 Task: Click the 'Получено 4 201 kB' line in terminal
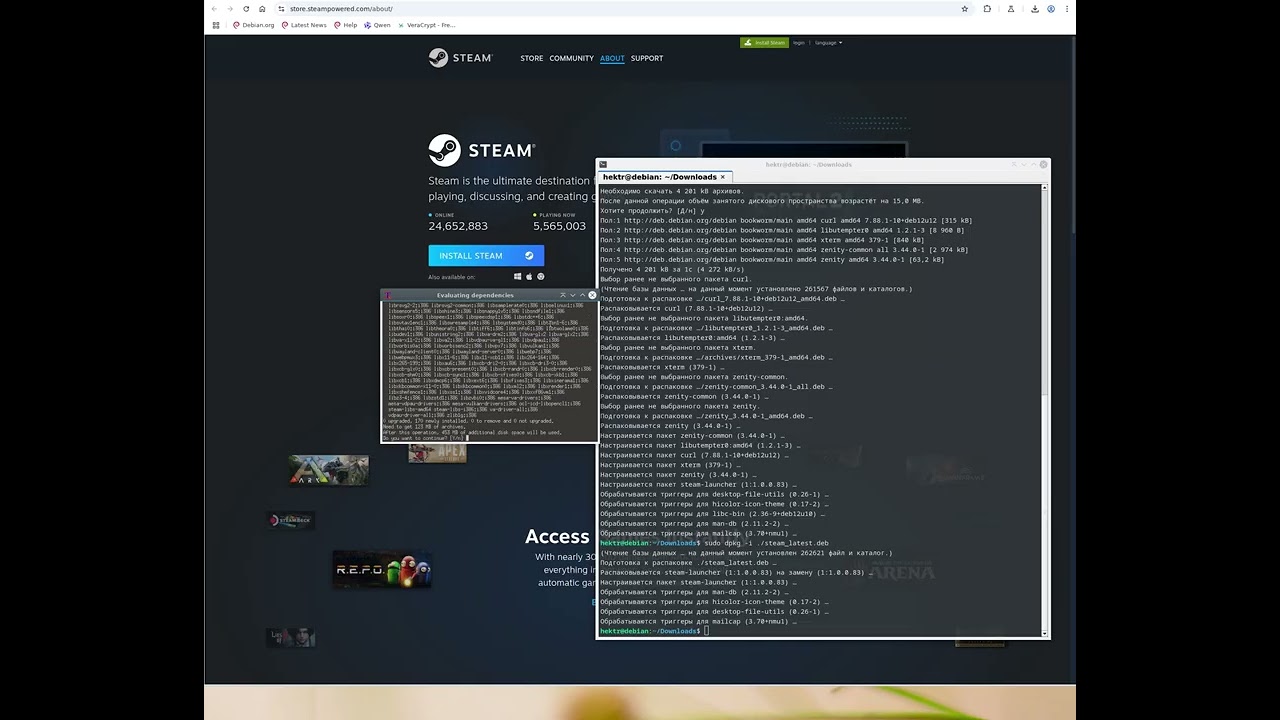(x=672, y=270)
